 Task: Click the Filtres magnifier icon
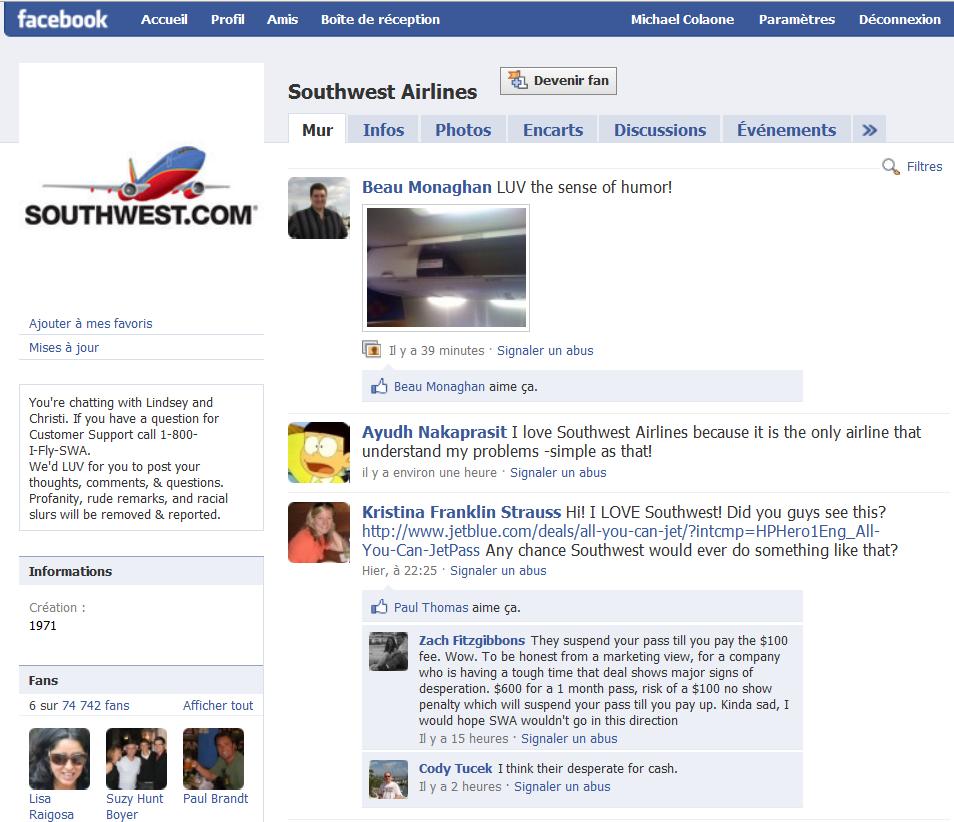(x=890, y=166)
